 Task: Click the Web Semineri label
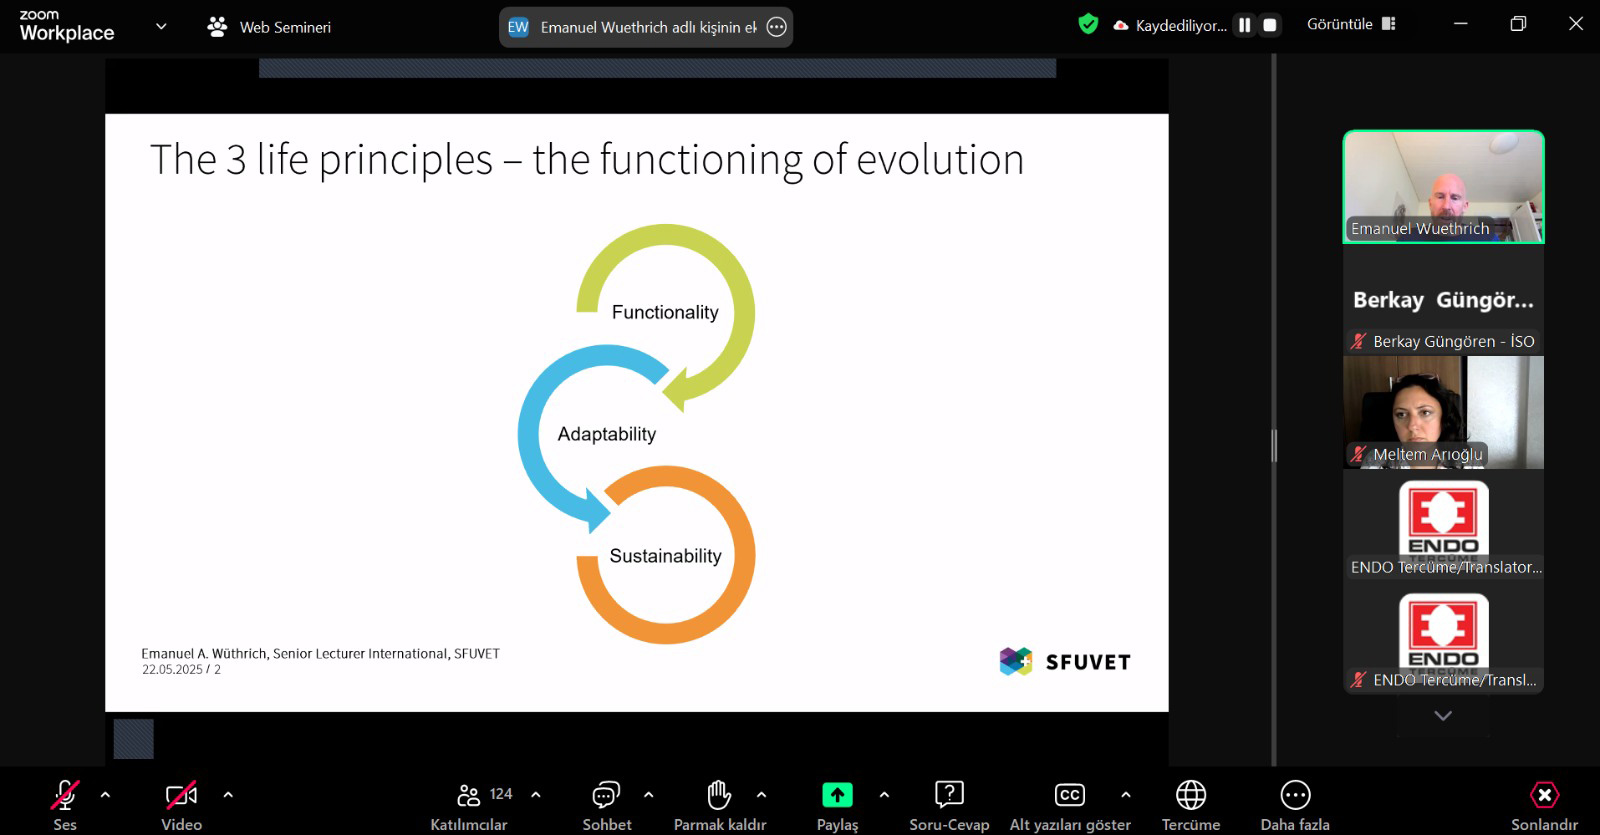(285, 27)
